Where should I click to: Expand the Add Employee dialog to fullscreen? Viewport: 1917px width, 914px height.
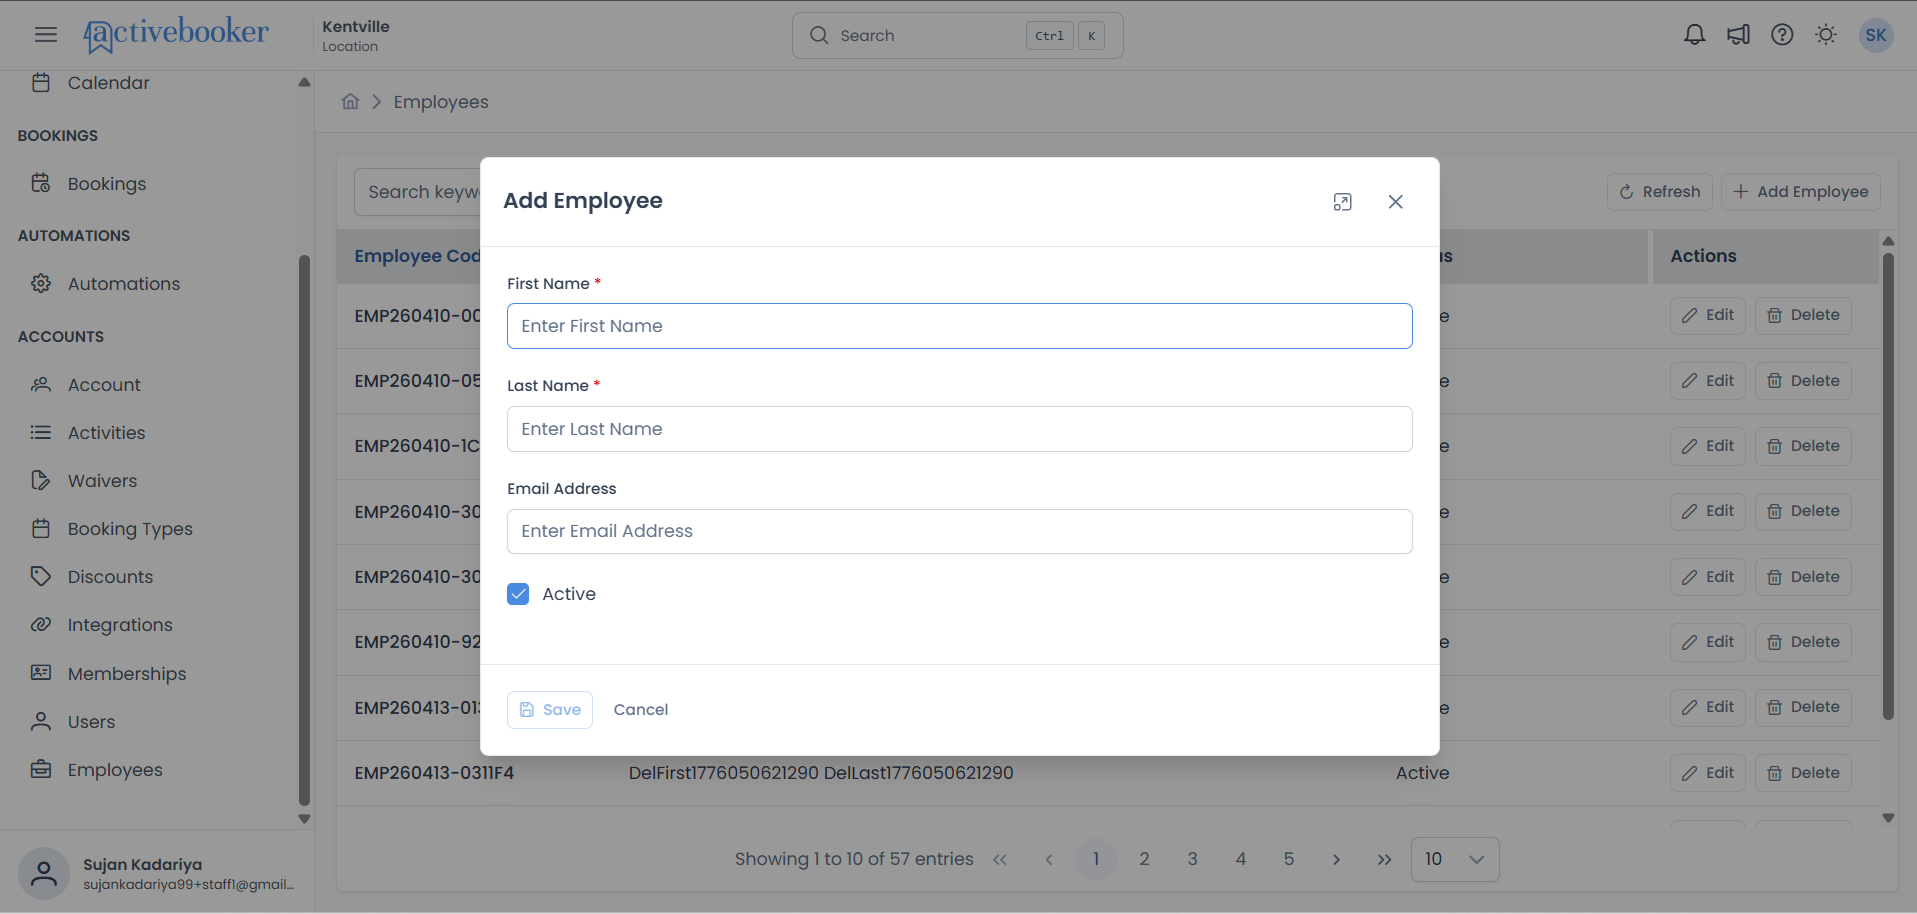(1342, 202)
